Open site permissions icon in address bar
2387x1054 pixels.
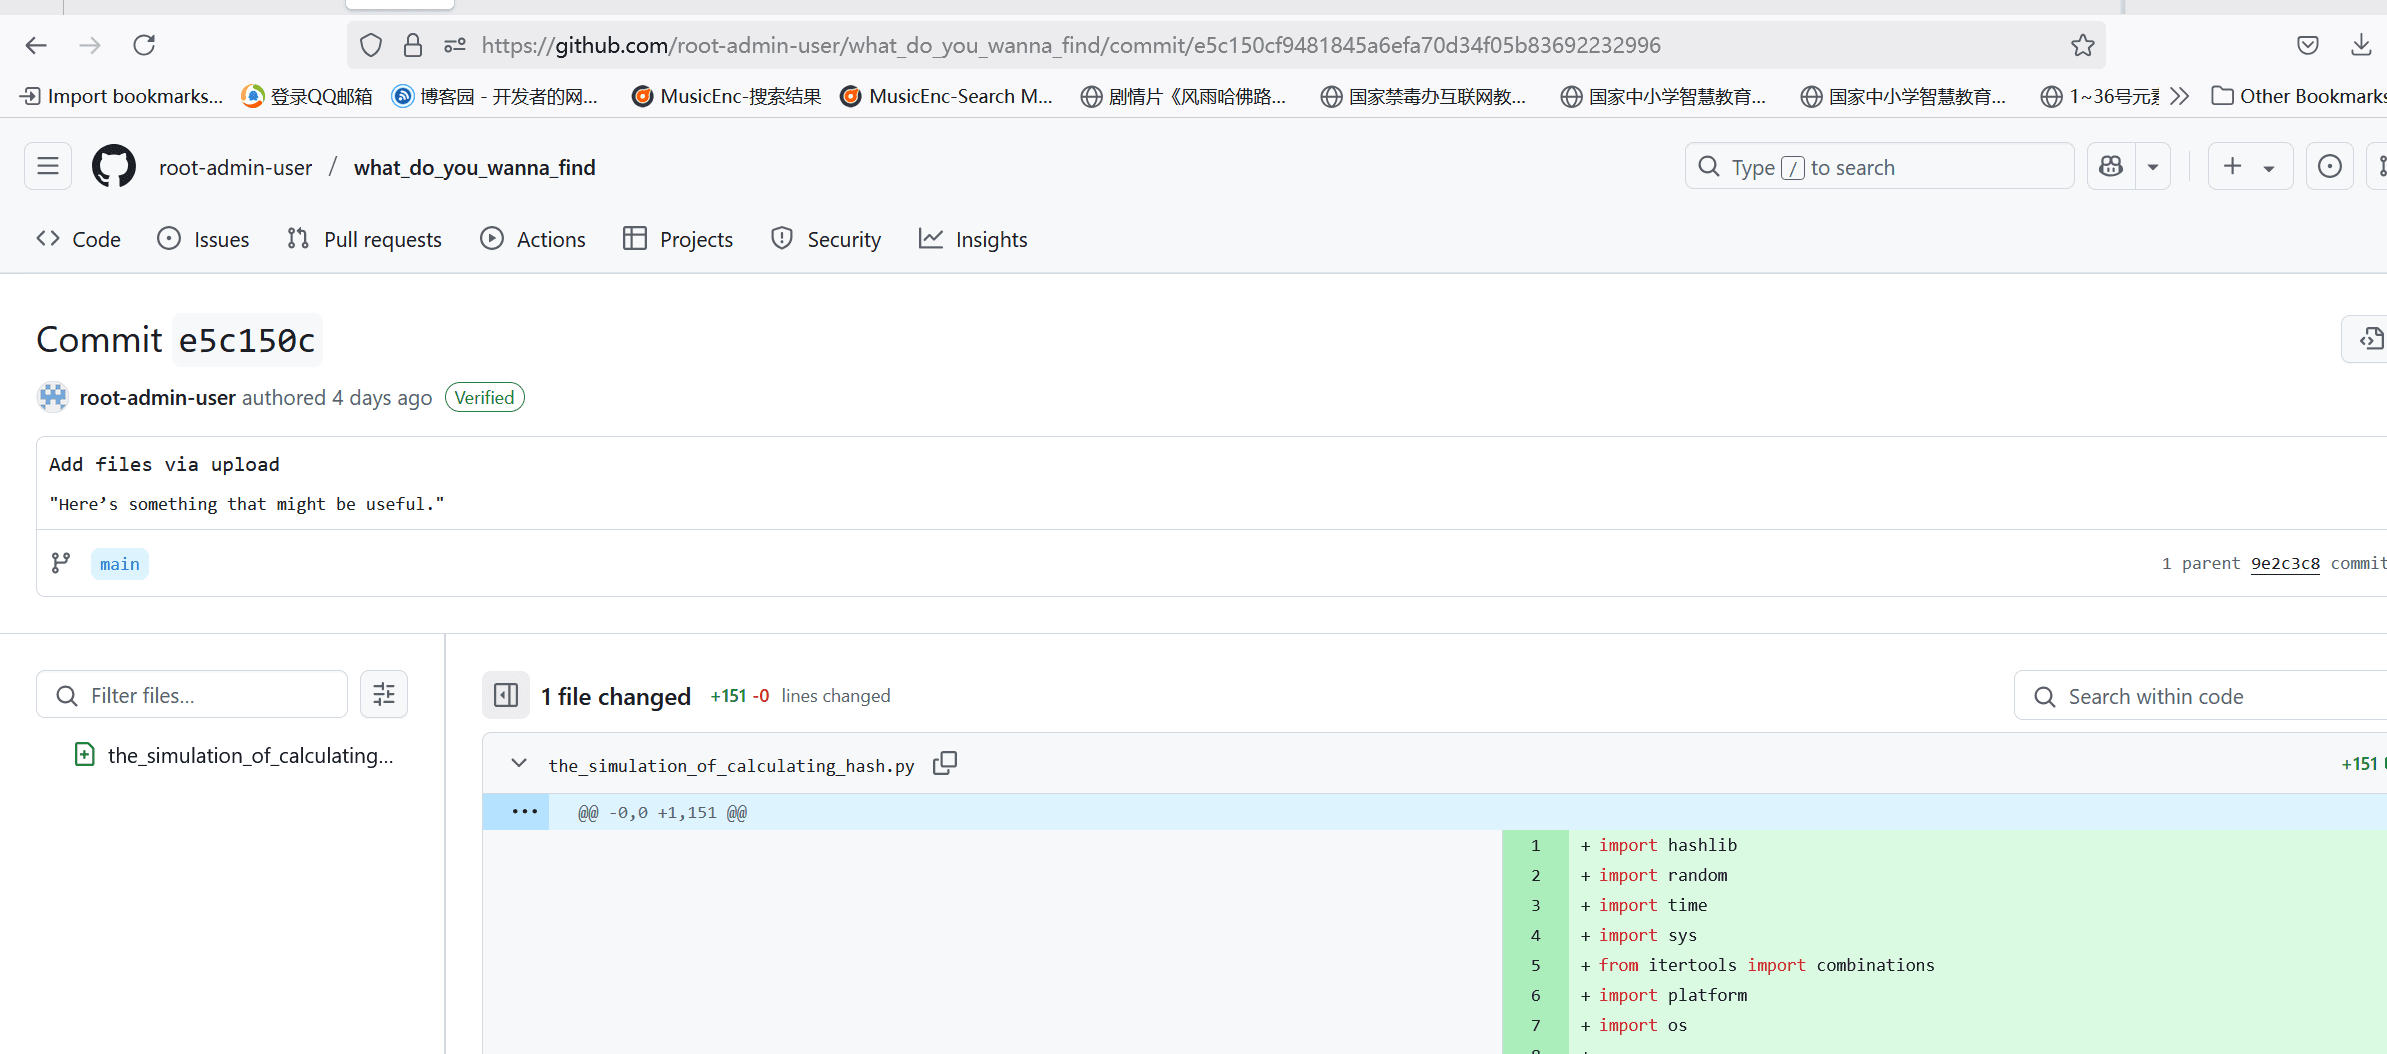tap(455, 45)
